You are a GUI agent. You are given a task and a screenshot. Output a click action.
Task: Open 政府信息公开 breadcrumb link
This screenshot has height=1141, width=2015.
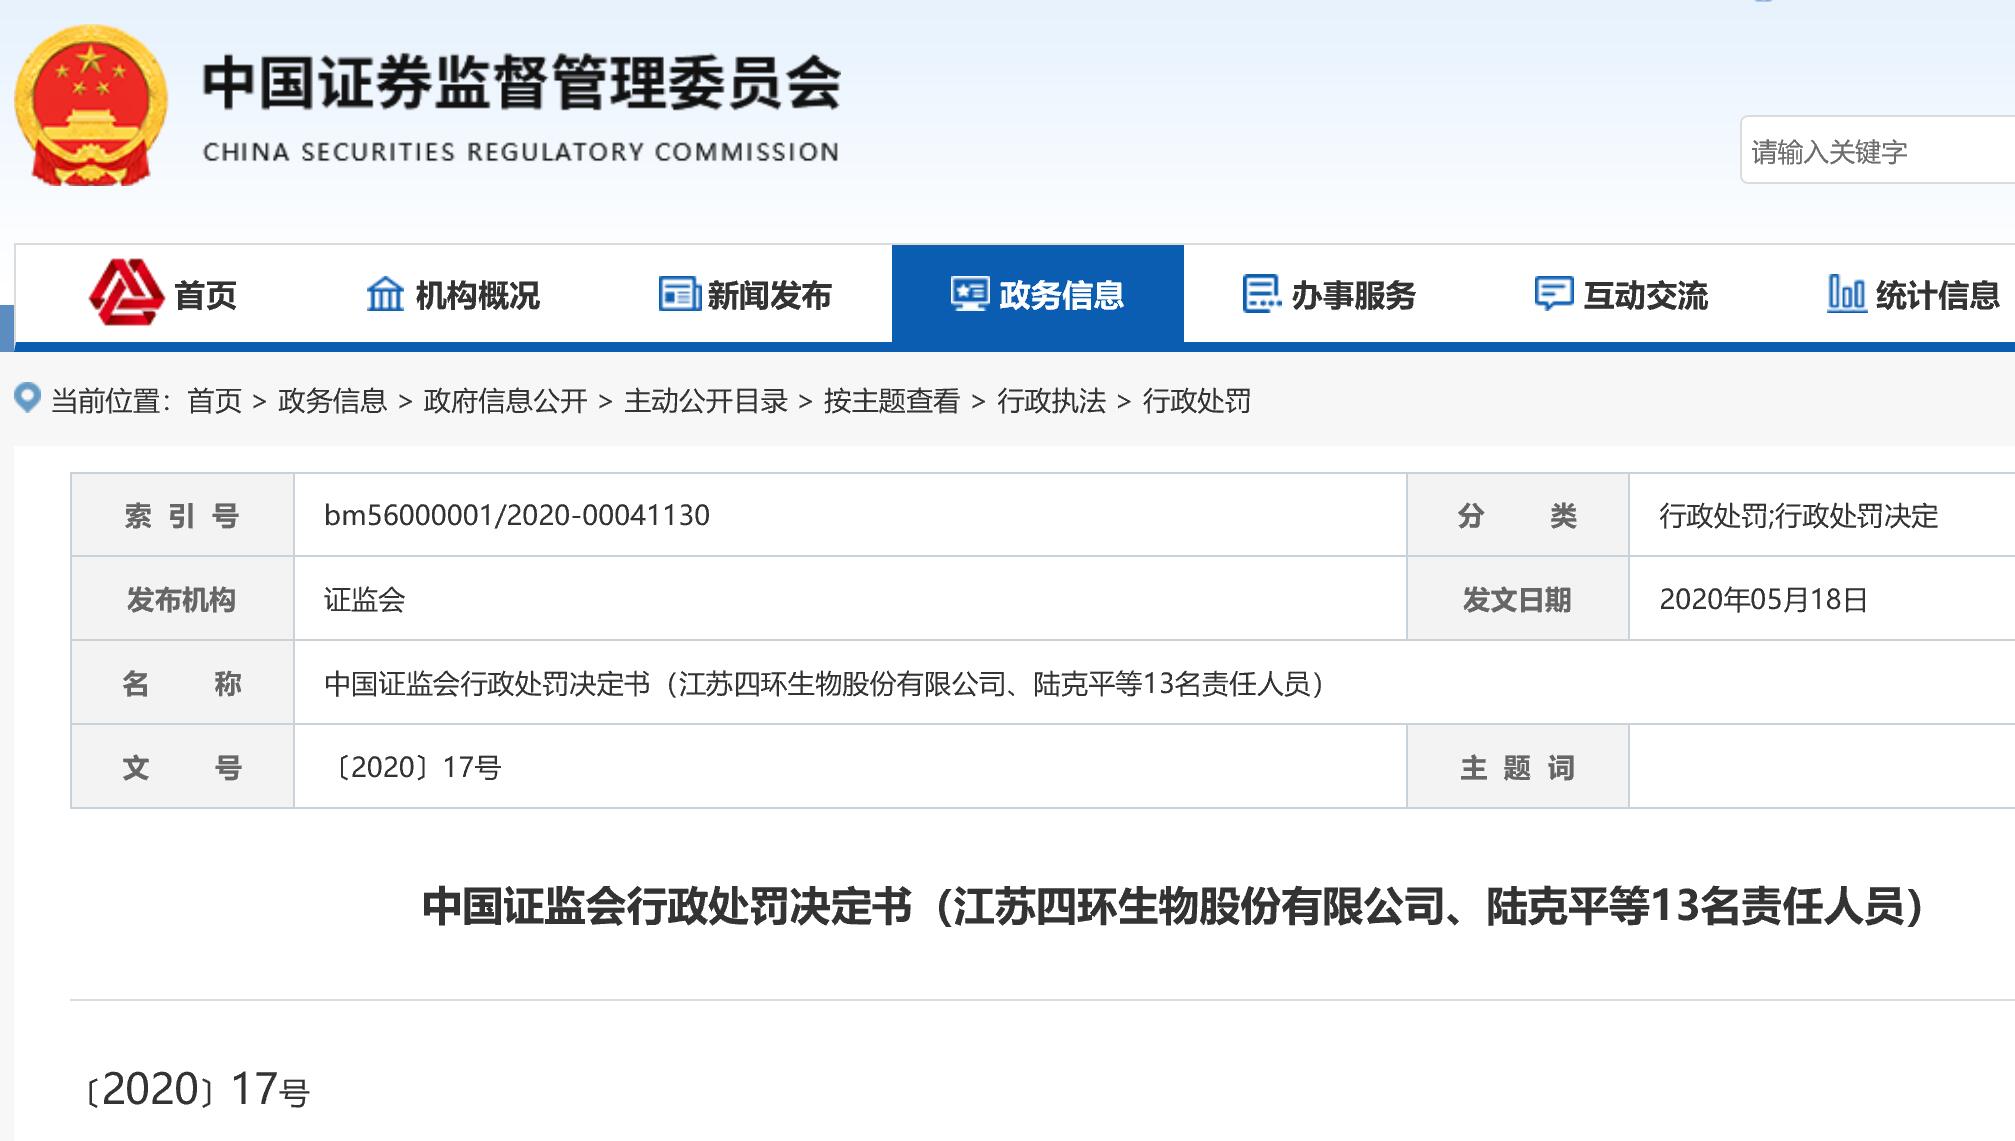(505, 401)
